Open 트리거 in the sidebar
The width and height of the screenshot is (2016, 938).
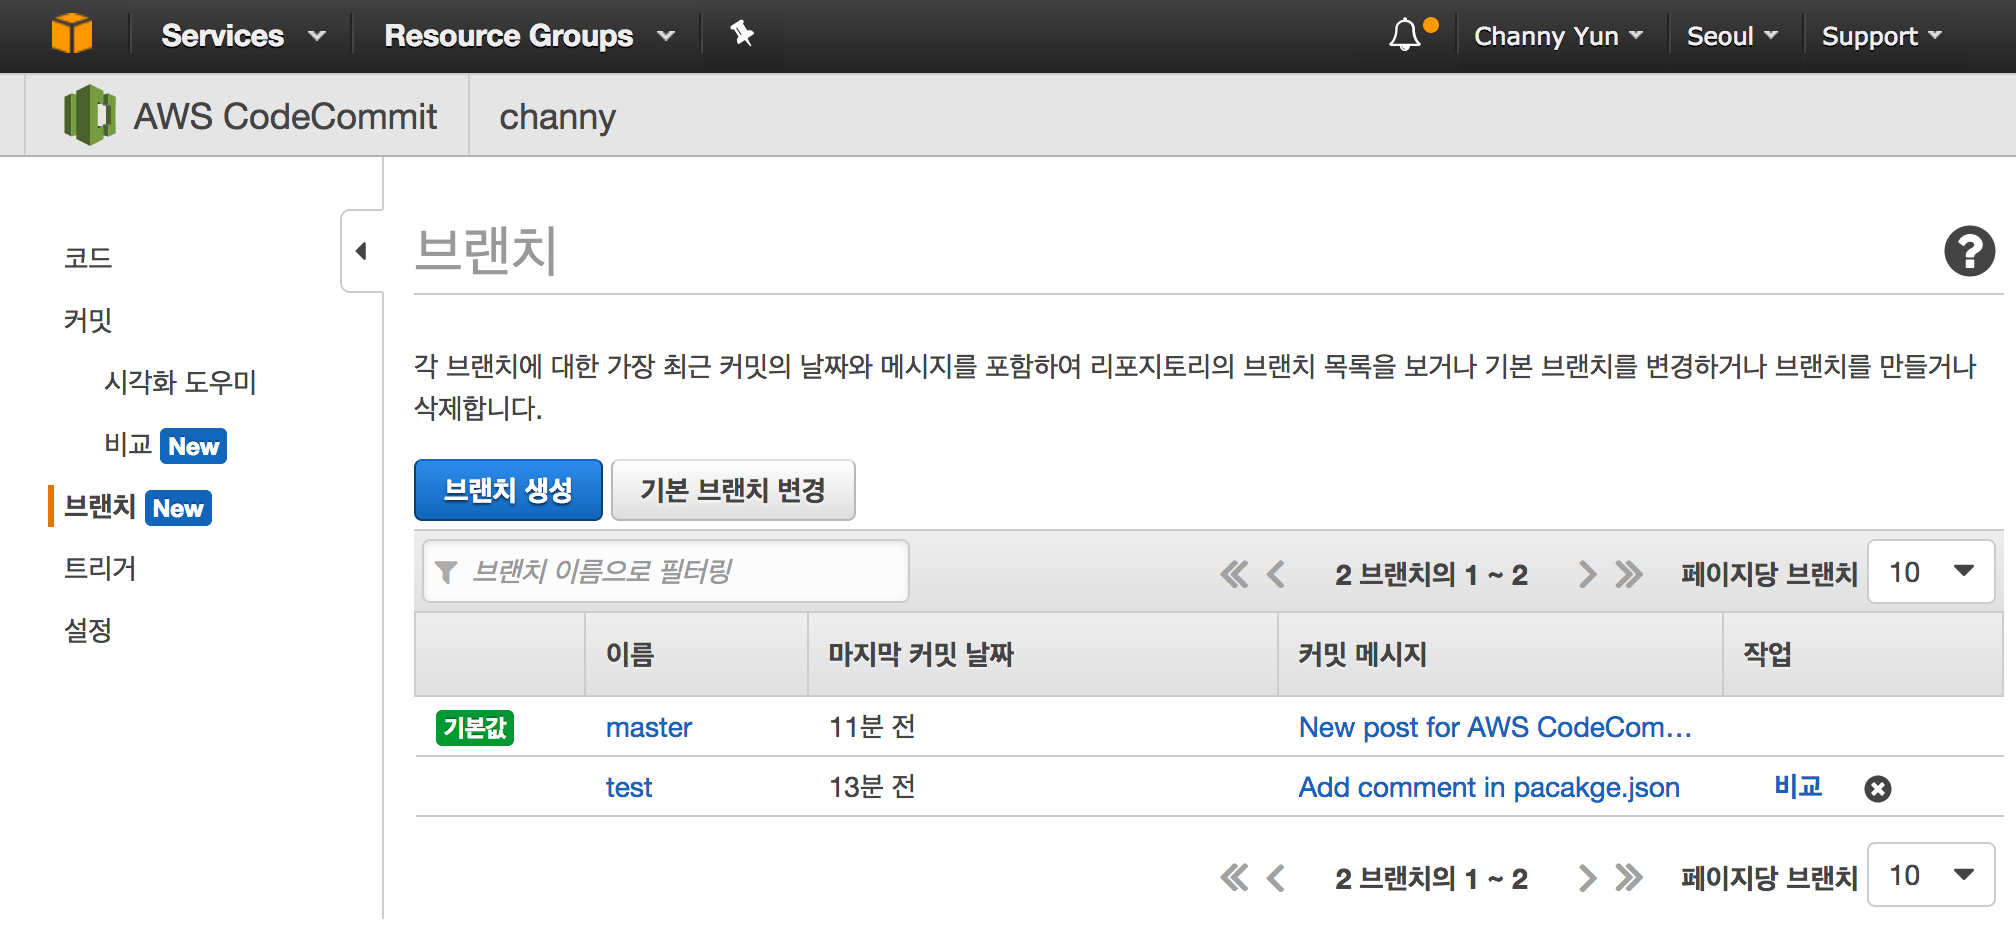[100, 568]
